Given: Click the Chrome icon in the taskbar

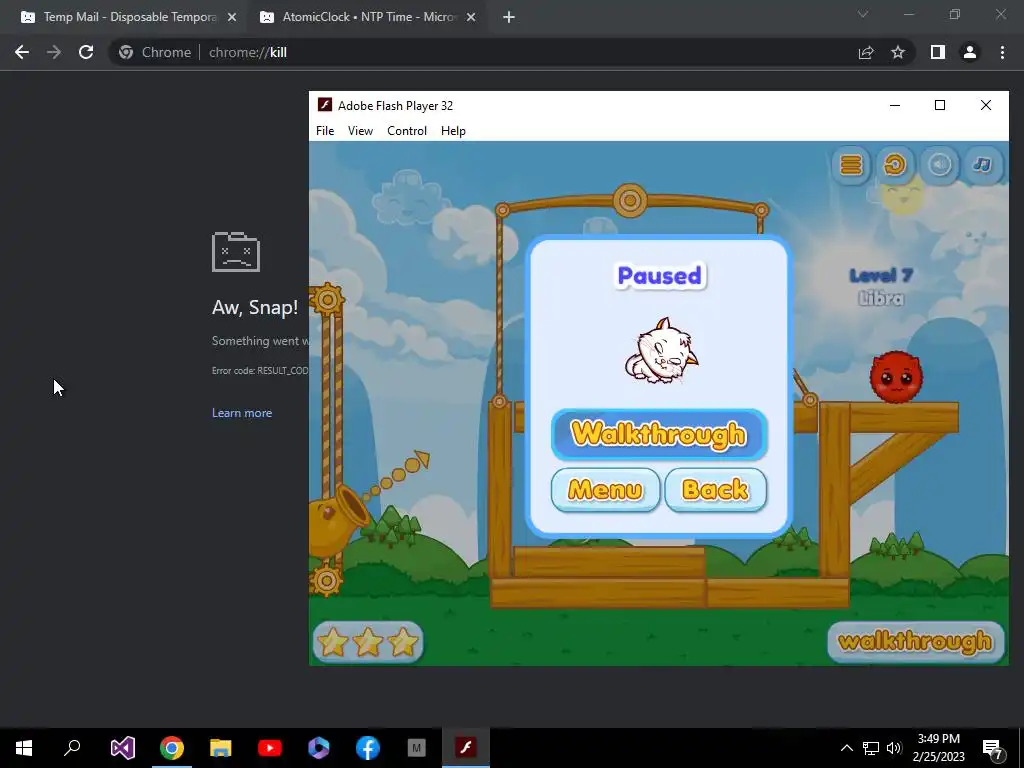Looking at the screenshot, I should (x=171, y=748).
